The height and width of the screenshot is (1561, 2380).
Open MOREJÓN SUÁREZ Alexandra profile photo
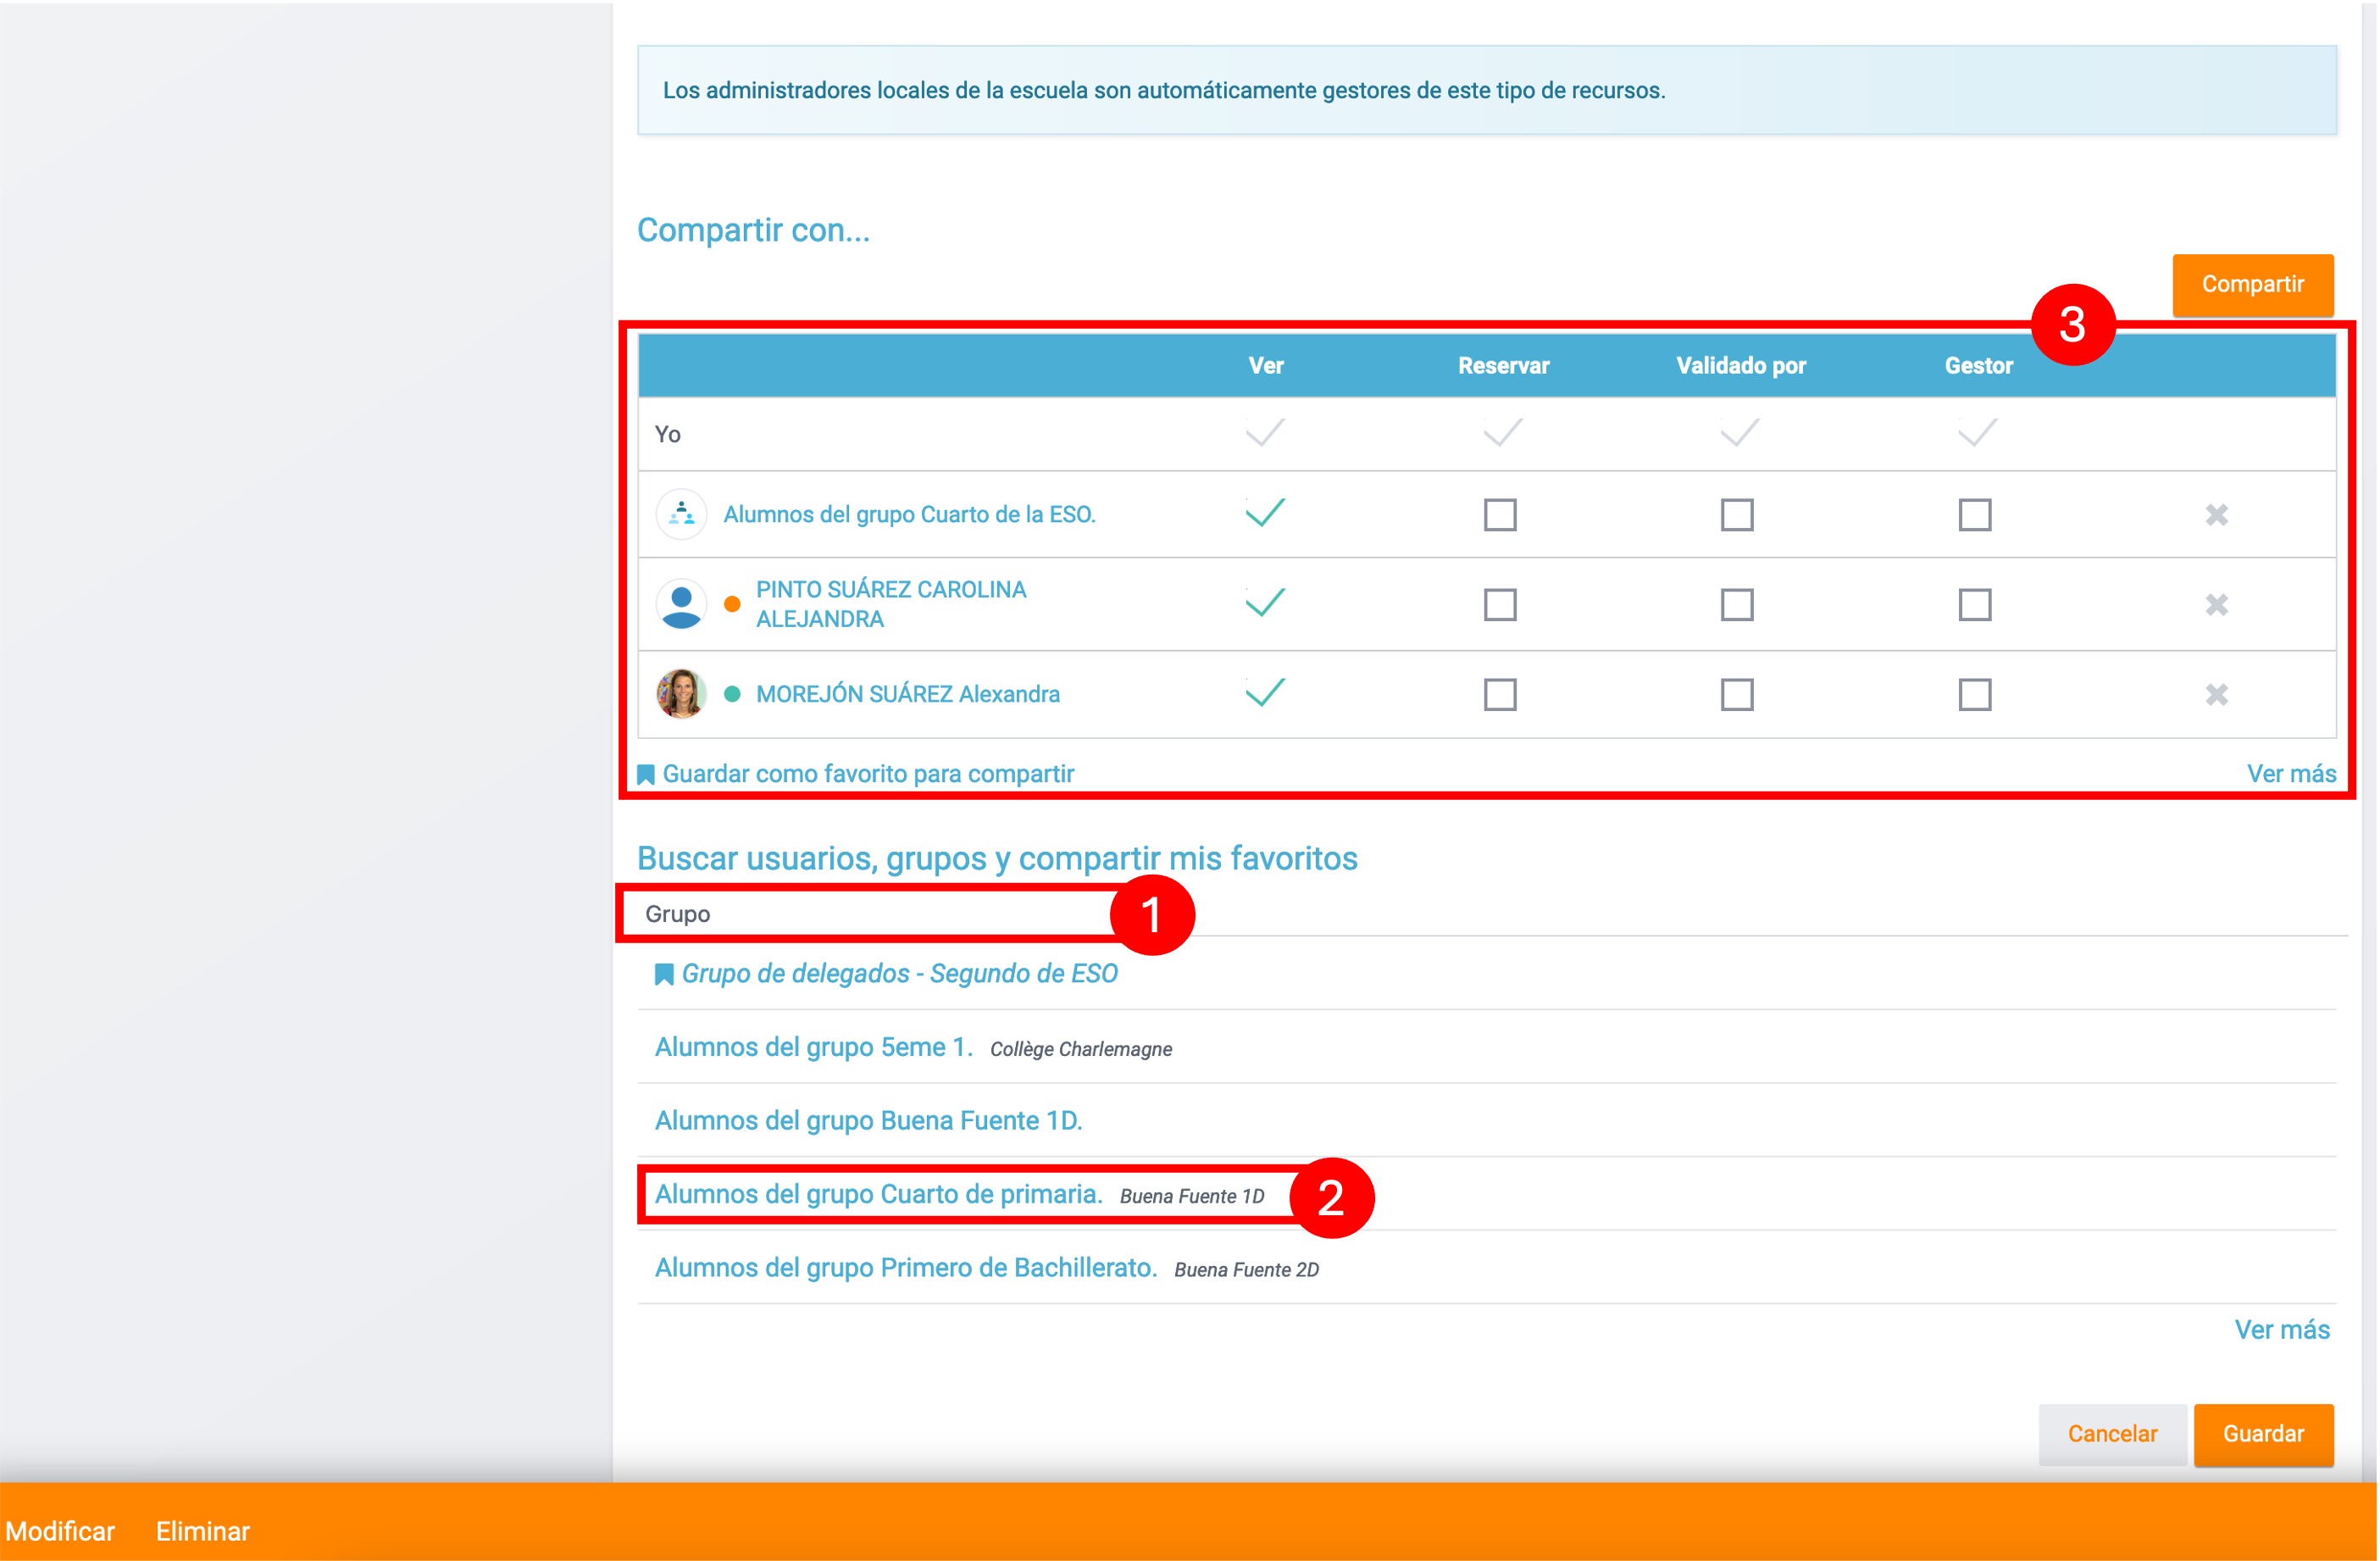tap(681, 694)
